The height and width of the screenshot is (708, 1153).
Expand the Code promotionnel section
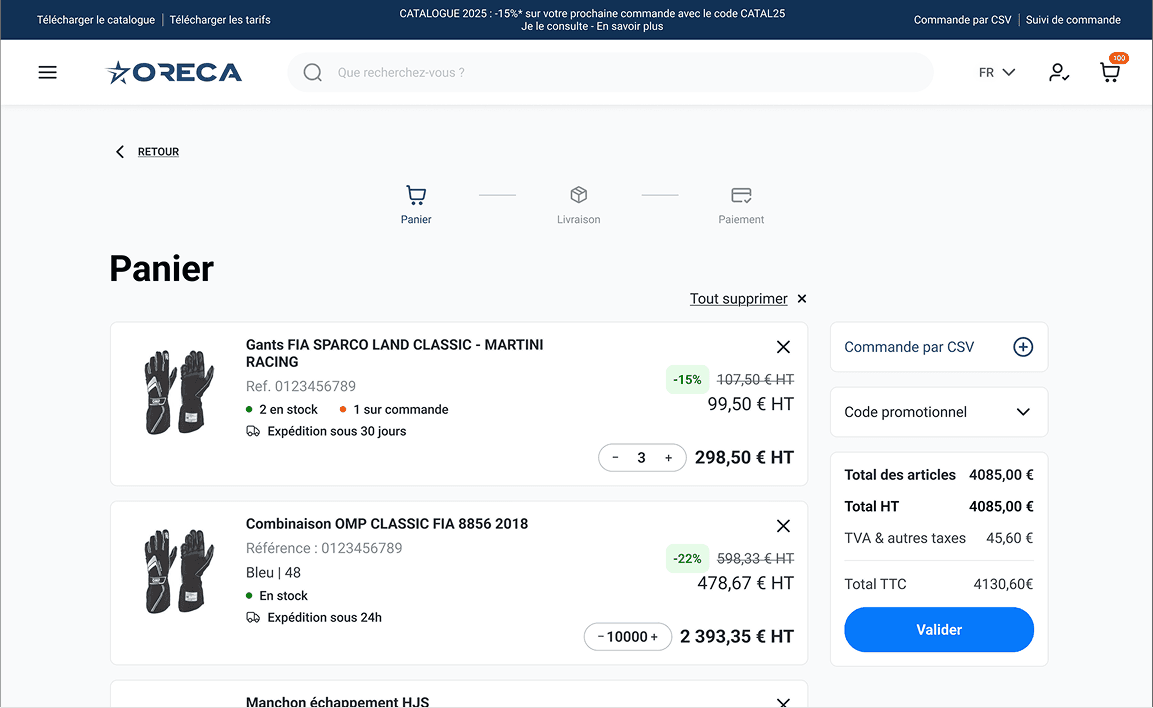coord(939,412)
